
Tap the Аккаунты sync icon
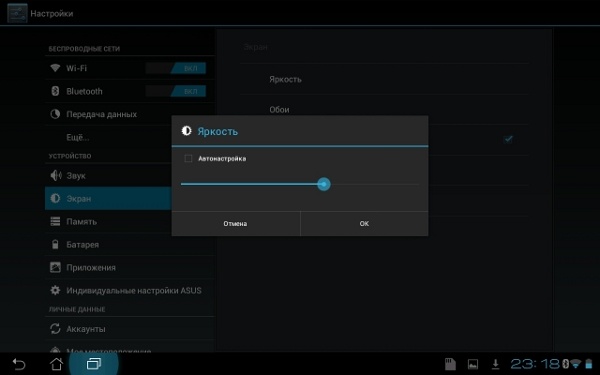(55, 329)
